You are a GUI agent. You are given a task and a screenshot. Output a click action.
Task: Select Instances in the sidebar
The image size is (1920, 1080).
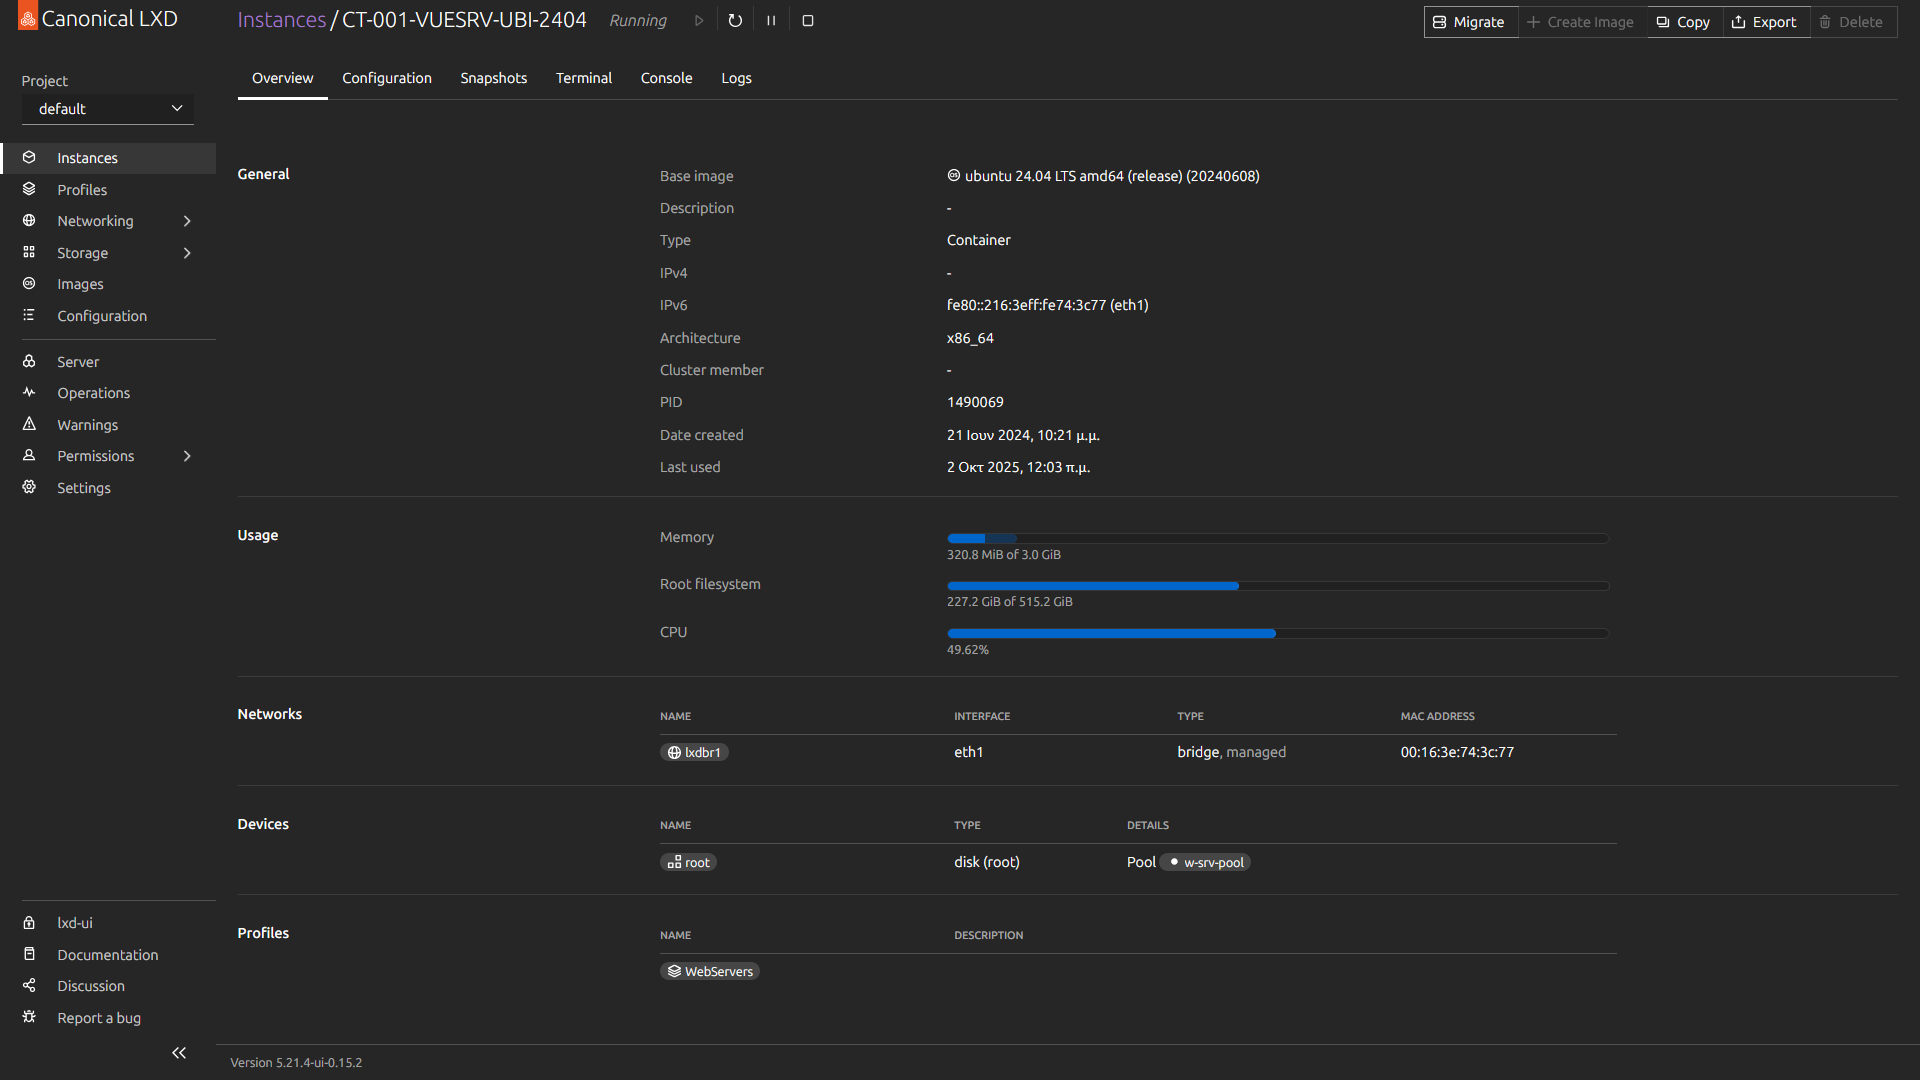click(x=108, y=158)
